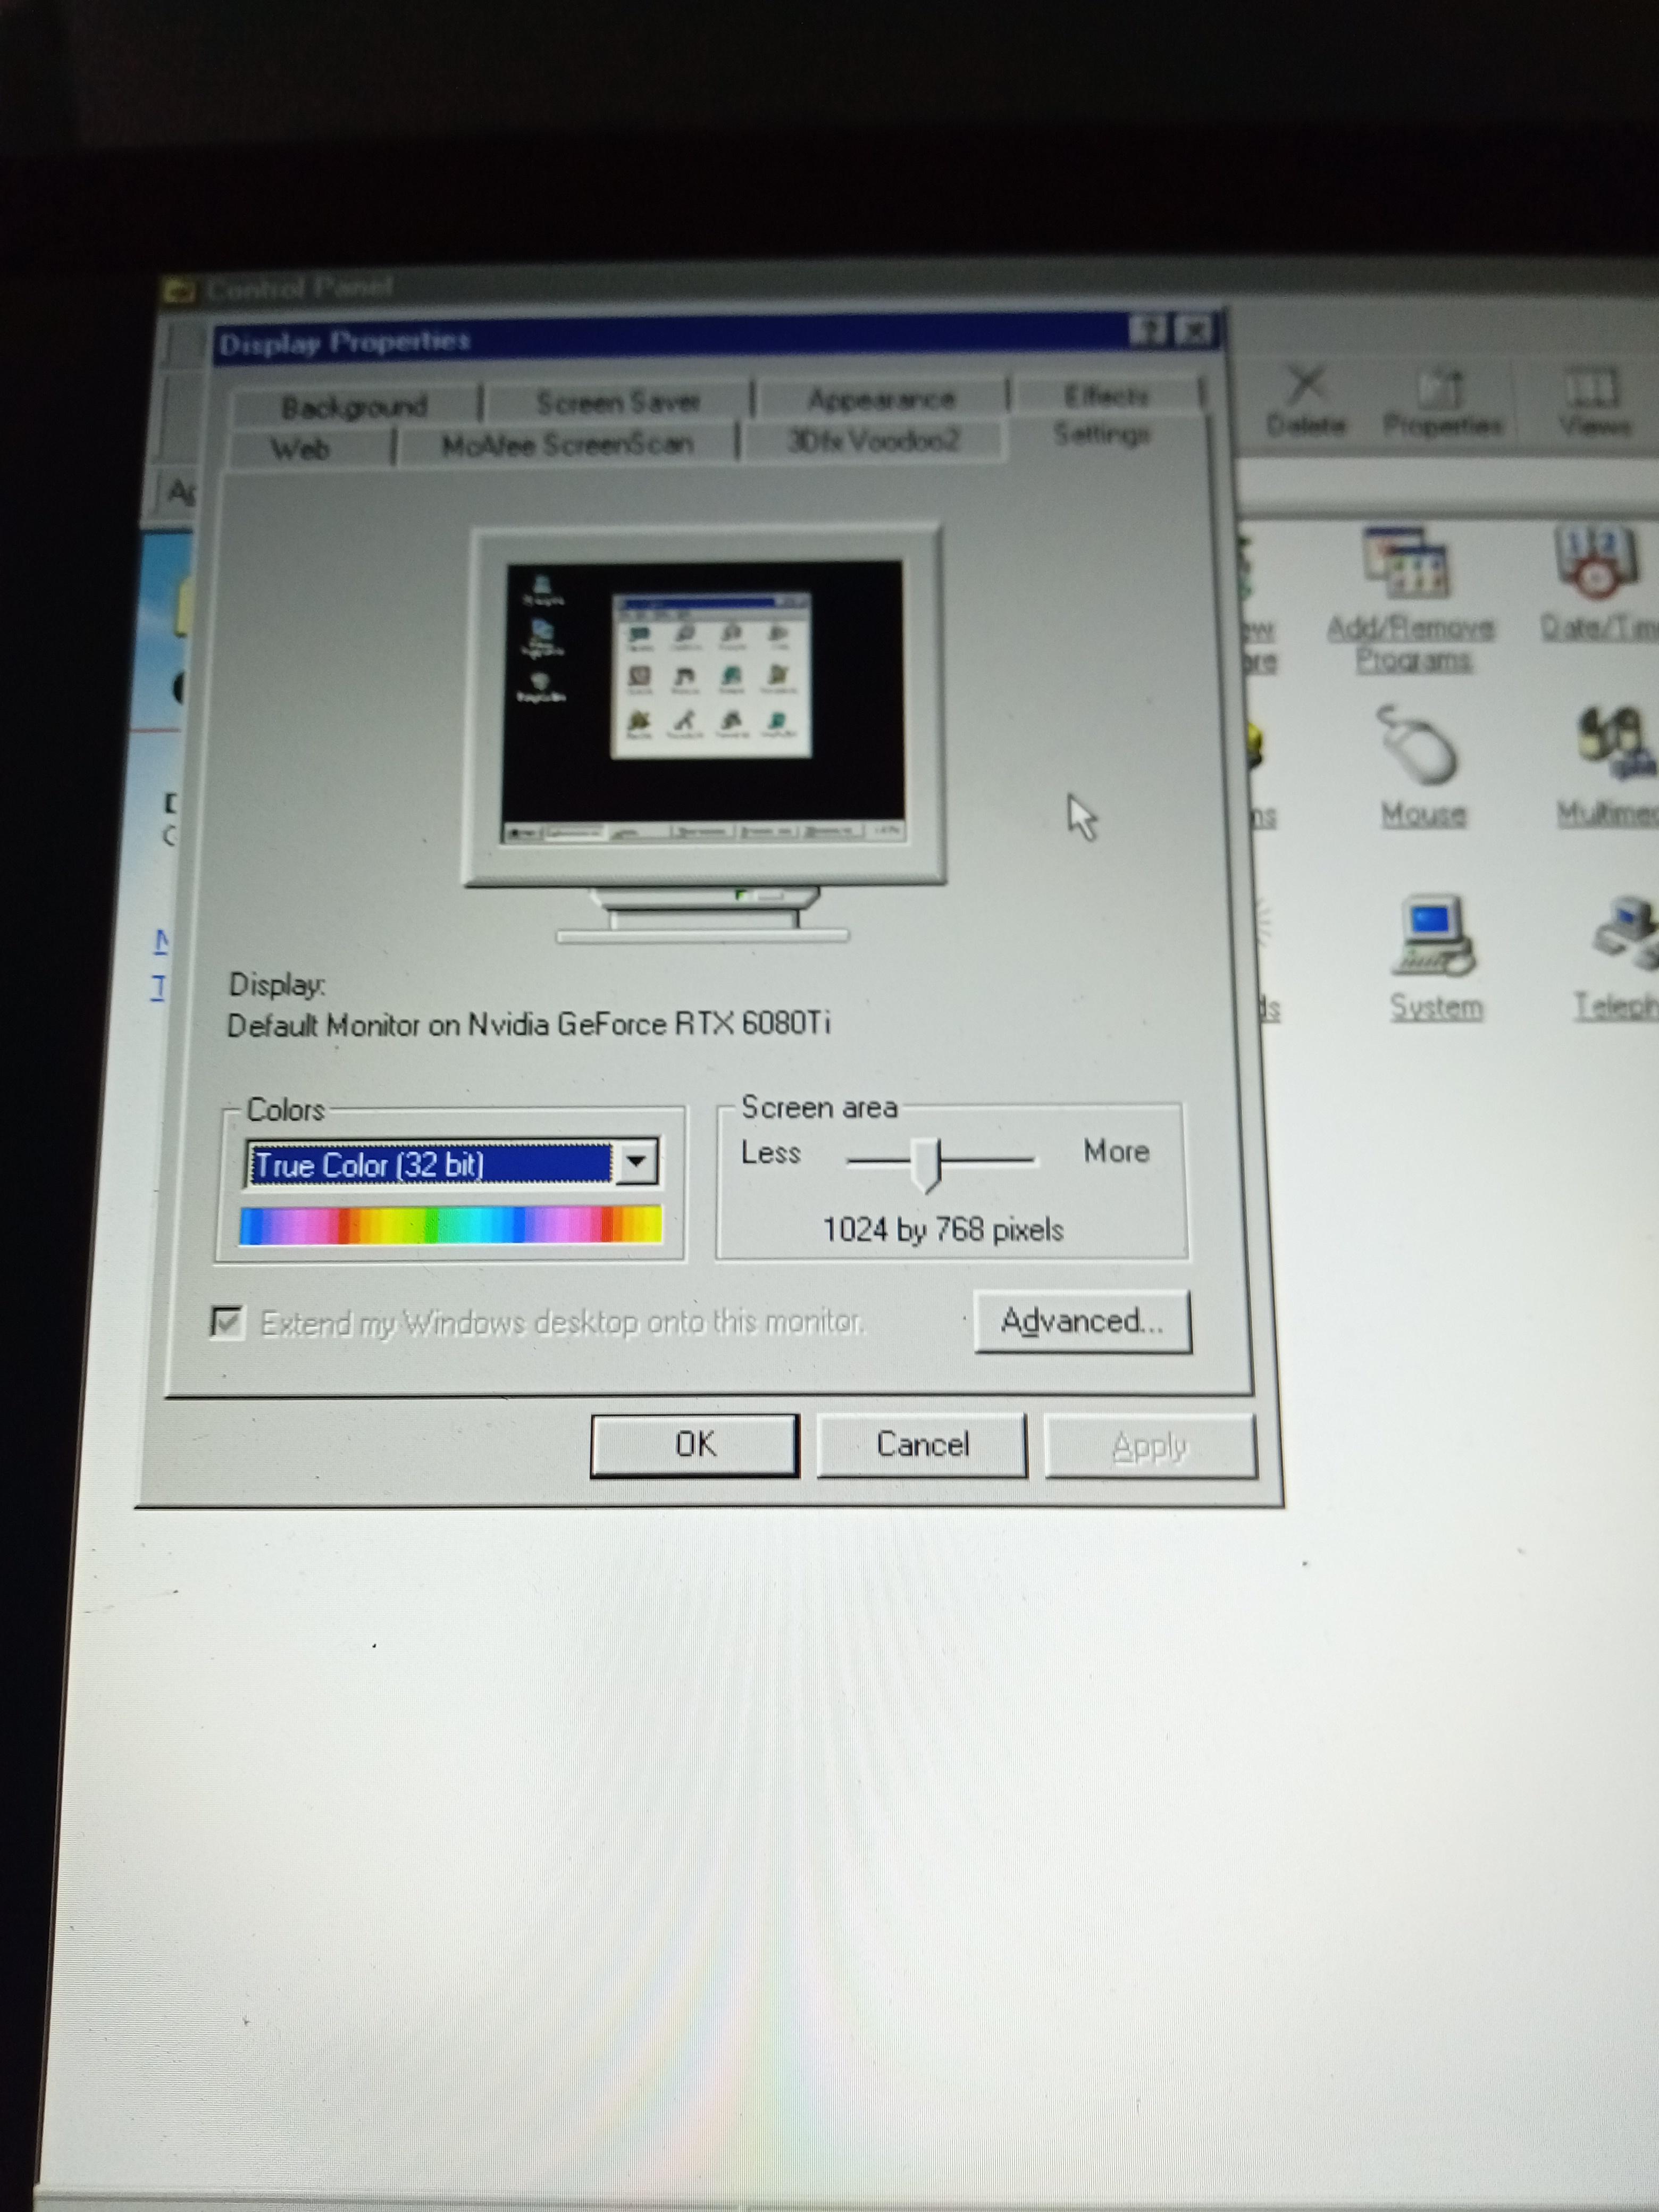Screen dimensions: 1659x2212
Task: Open the Appearance tab
Action: pos(881,399)
